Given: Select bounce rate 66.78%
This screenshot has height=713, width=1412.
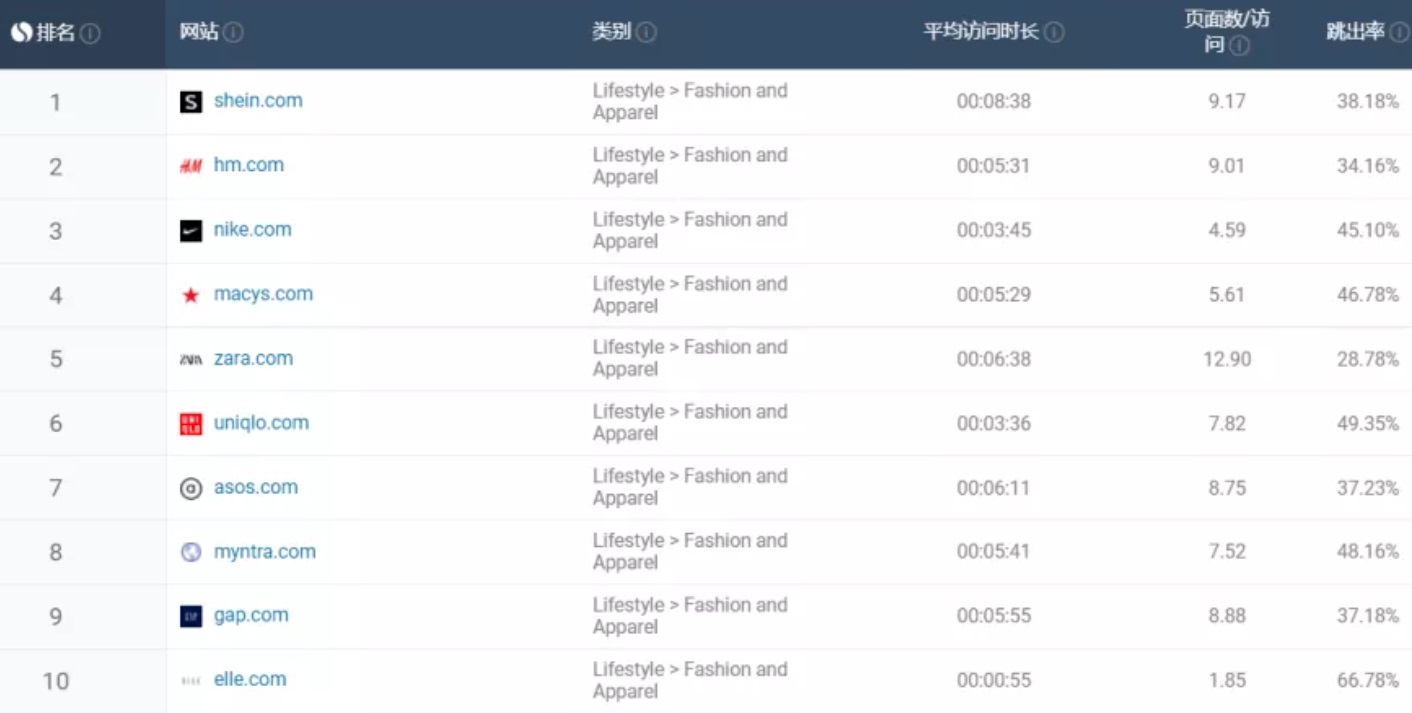Looking at the screenshot, I should click(x=1368, y=680).
